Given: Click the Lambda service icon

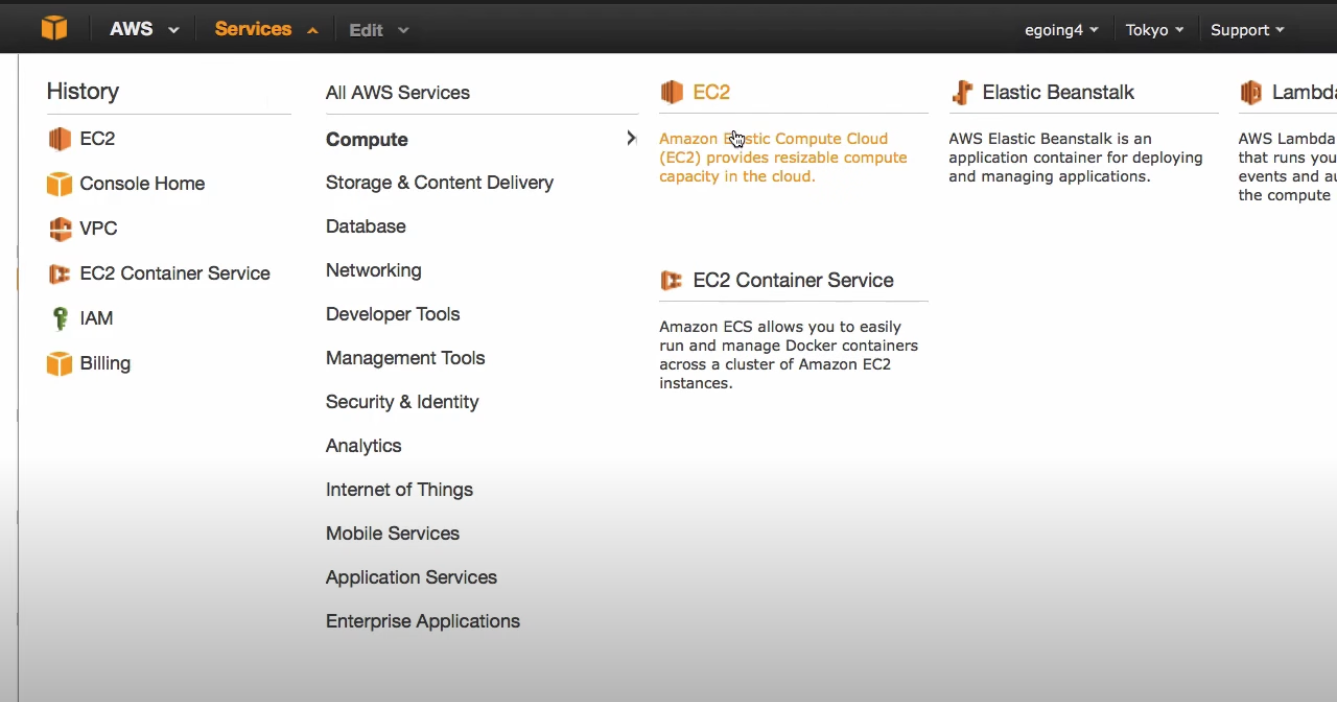Looking at the screenshot, I should (1251, 92).
